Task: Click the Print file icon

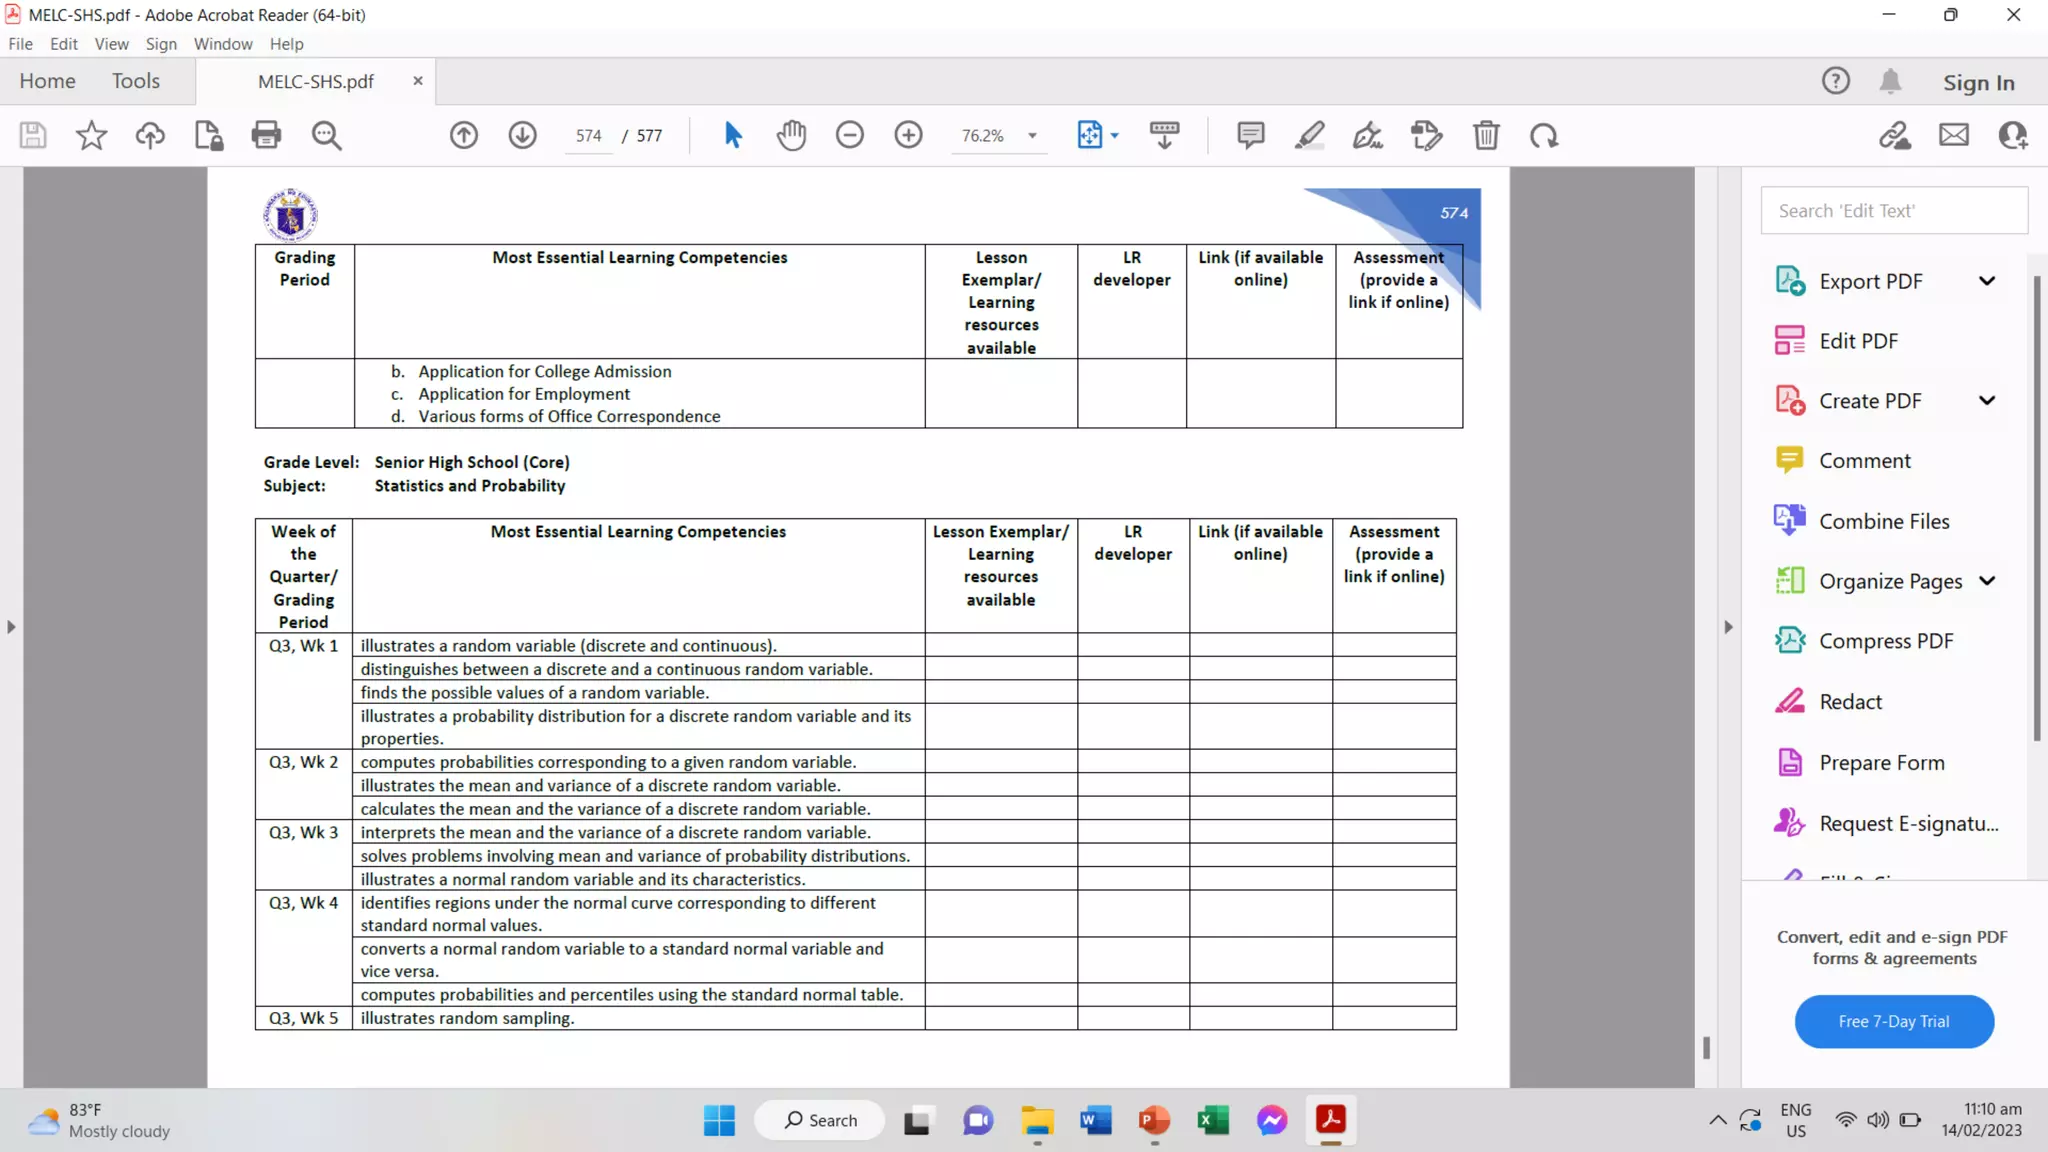Action: (x=266, y=135)
